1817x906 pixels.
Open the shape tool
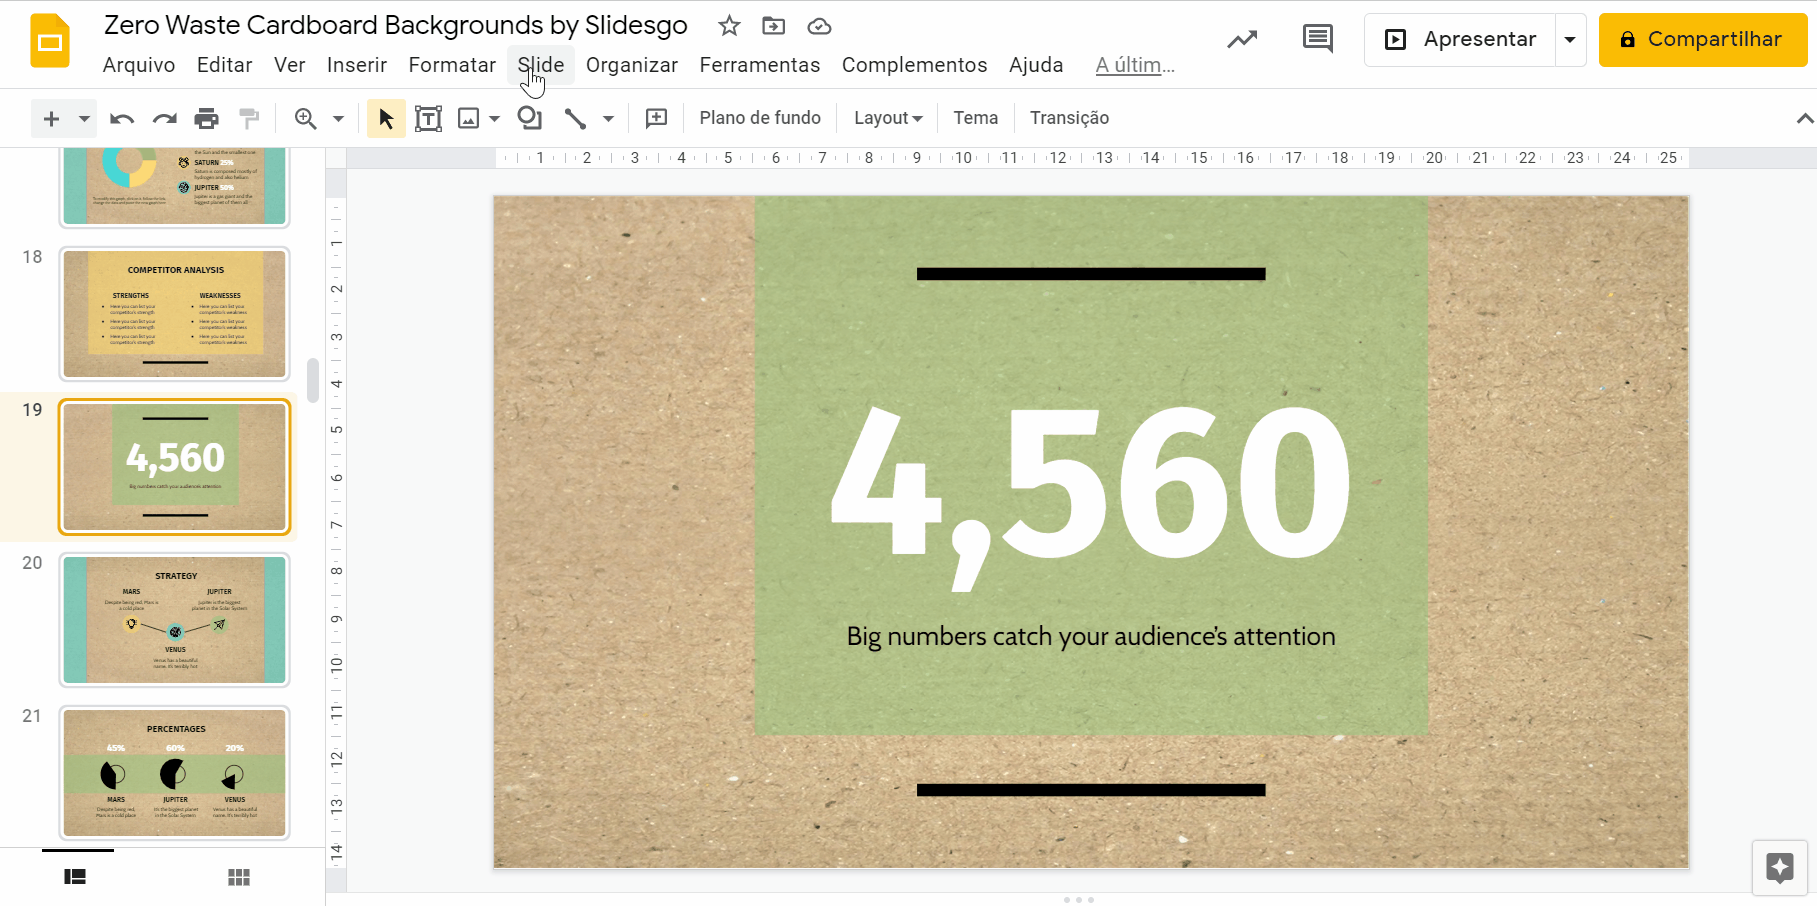coord(530,119)
